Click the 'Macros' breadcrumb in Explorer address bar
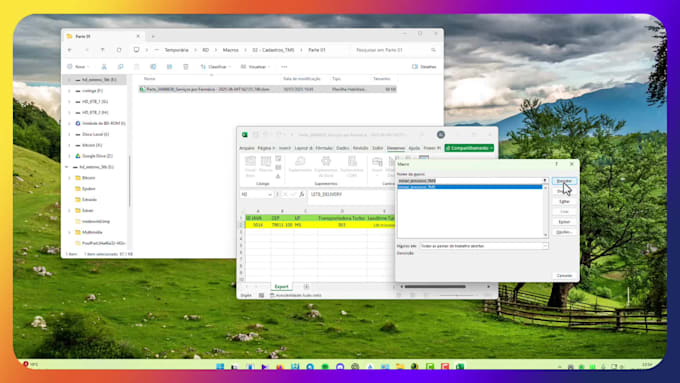680x383 pixels. click(x=230, y=50)
